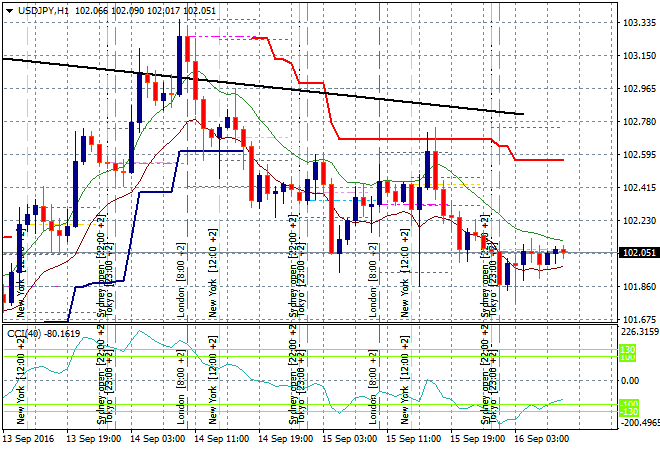Click the 15 Sep 19:00 time label
This screenshot has width=660, height=450.
coord(477,439)
